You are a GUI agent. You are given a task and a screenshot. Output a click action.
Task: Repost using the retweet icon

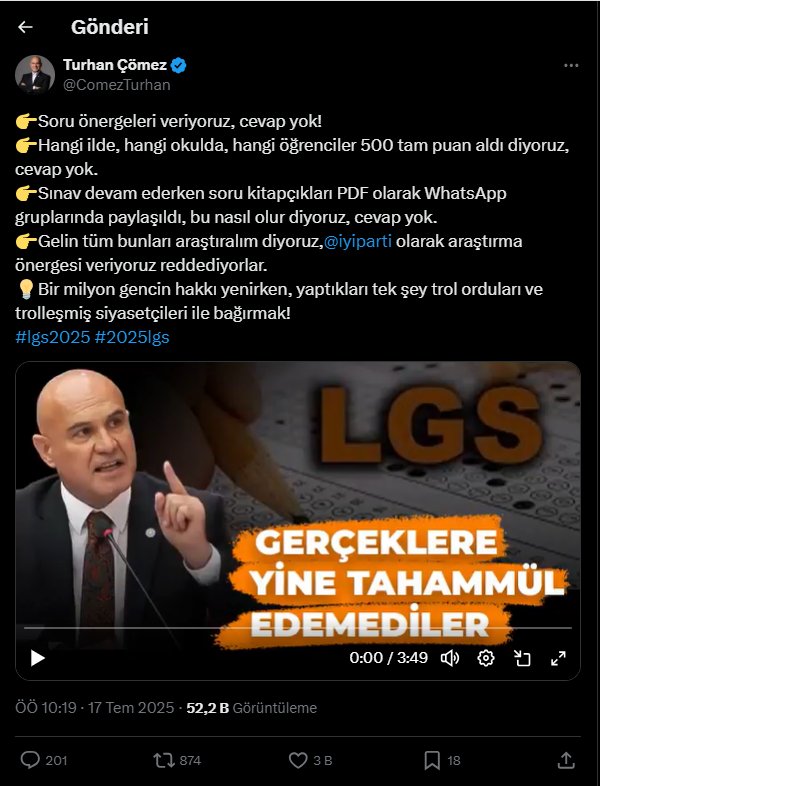(164, 760)
